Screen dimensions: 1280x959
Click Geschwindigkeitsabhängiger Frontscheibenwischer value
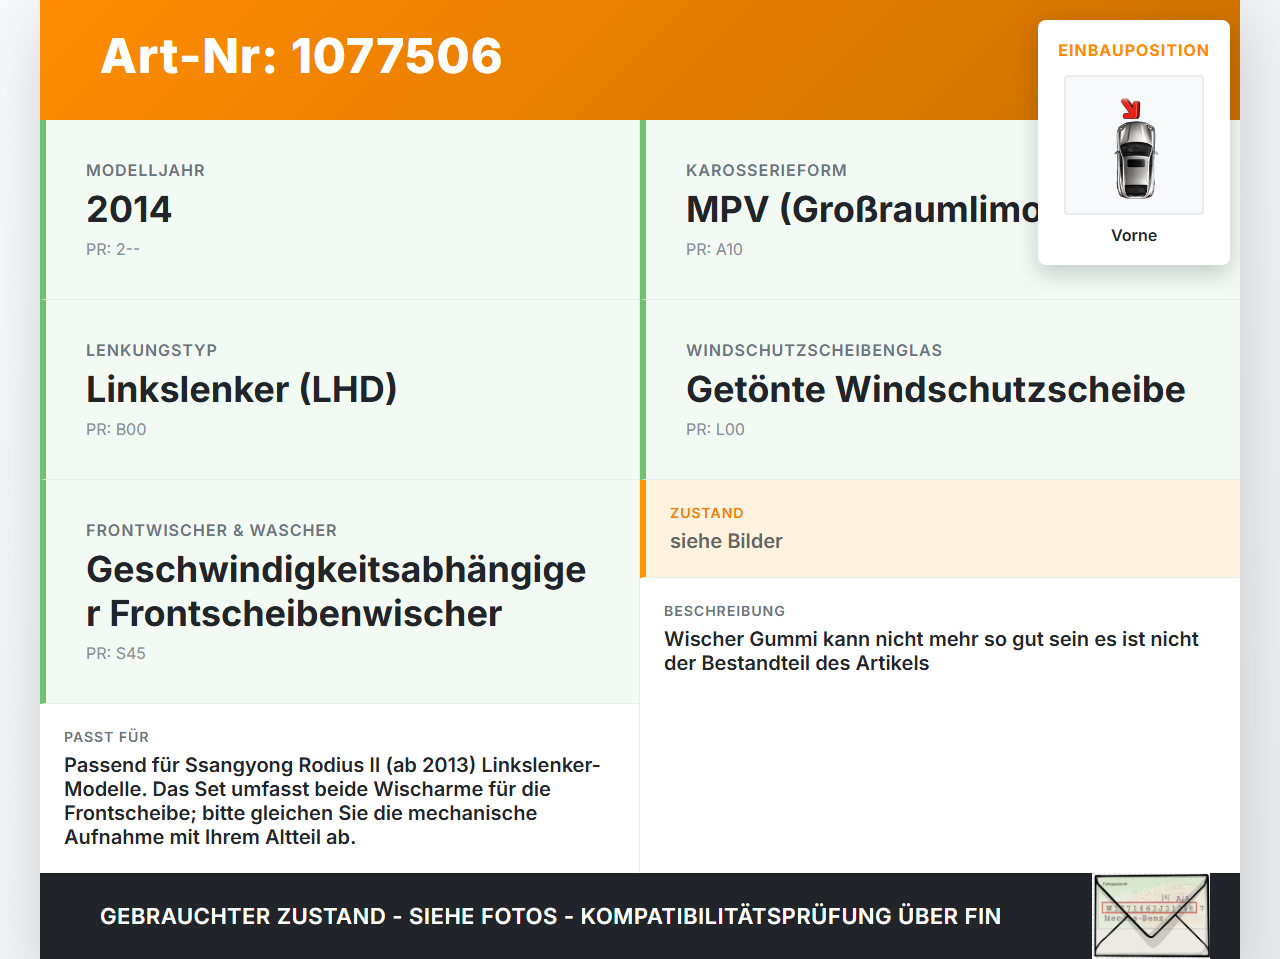336,591
